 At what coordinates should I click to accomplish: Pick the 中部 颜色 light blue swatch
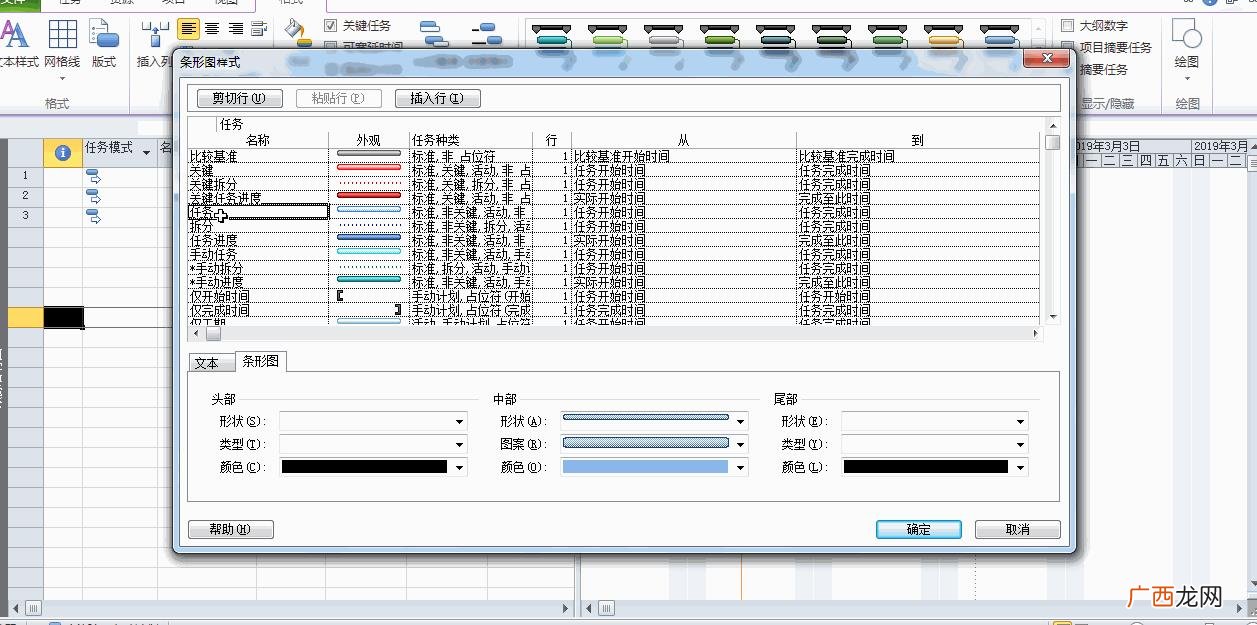click(x=645, y=467)
